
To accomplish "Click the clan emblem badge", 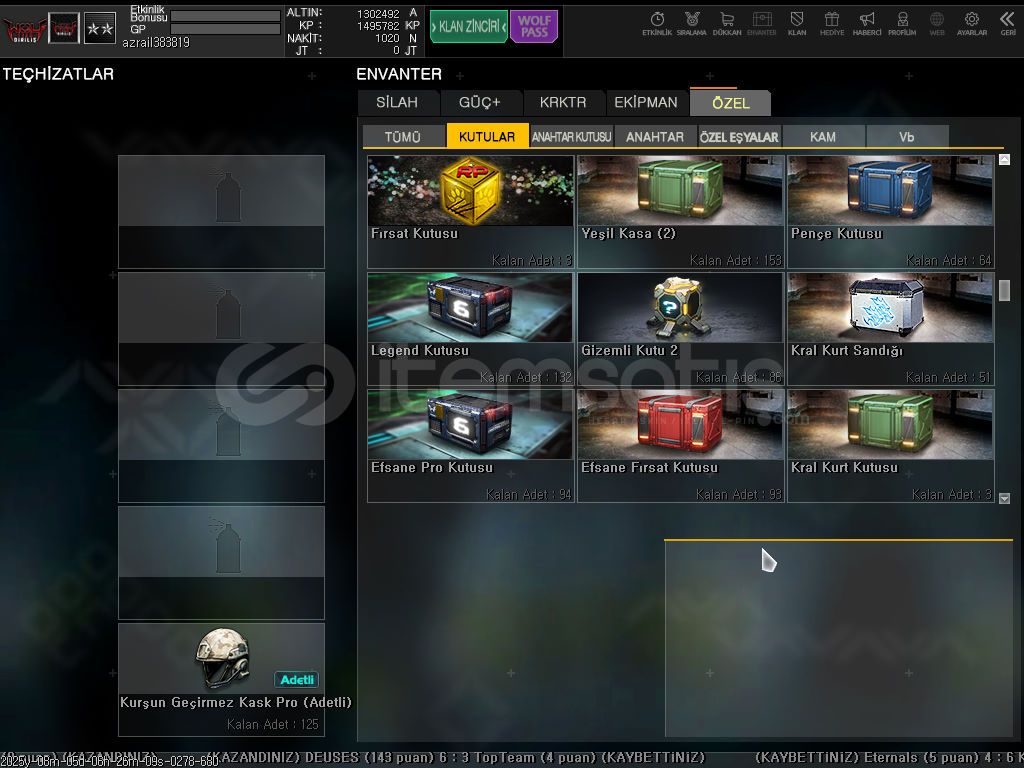I will 64,28.
